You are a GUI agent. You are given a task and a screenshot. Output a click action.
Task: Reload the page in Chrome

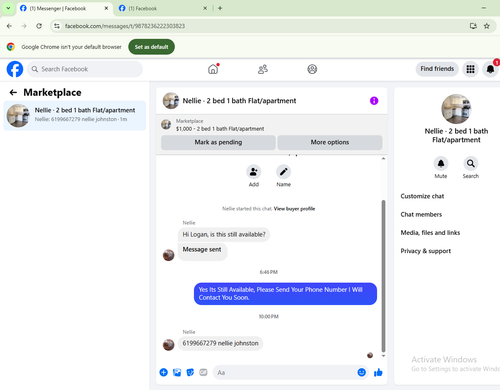39,26
